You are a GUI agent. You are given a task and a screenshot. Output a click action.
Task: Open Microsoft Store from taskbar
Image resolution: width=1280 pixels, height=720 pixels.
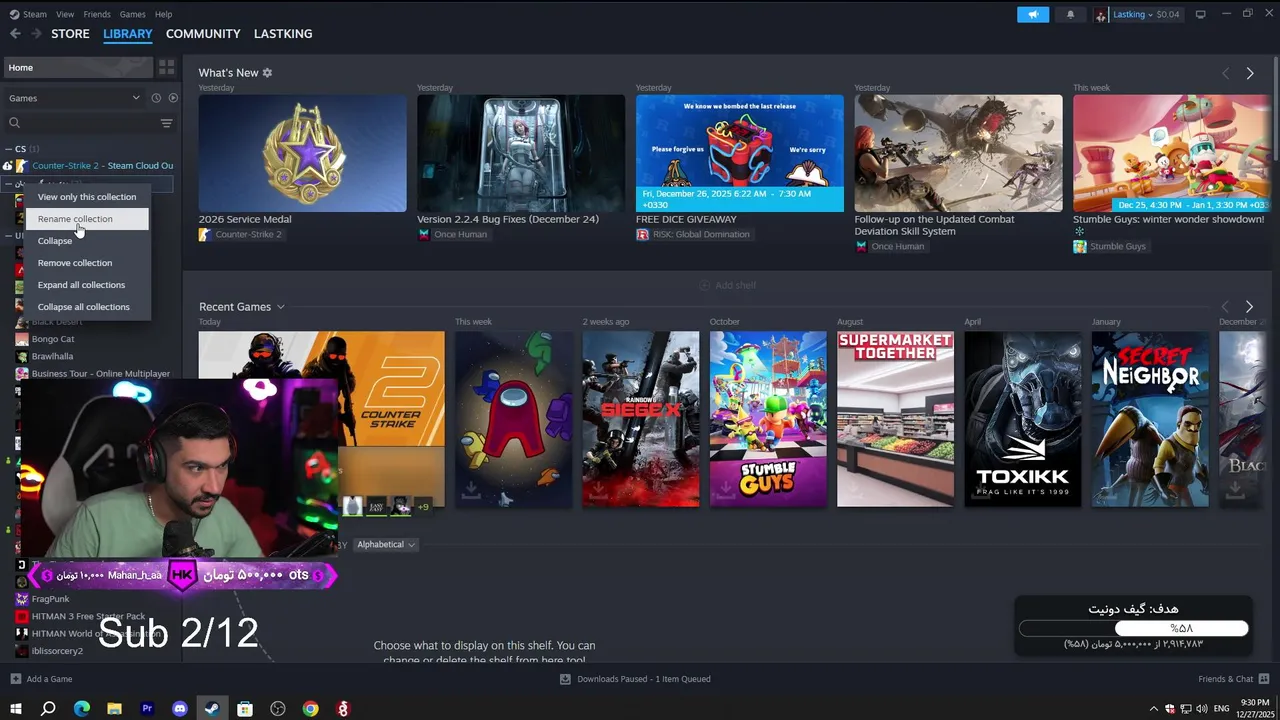click(245, 708)
